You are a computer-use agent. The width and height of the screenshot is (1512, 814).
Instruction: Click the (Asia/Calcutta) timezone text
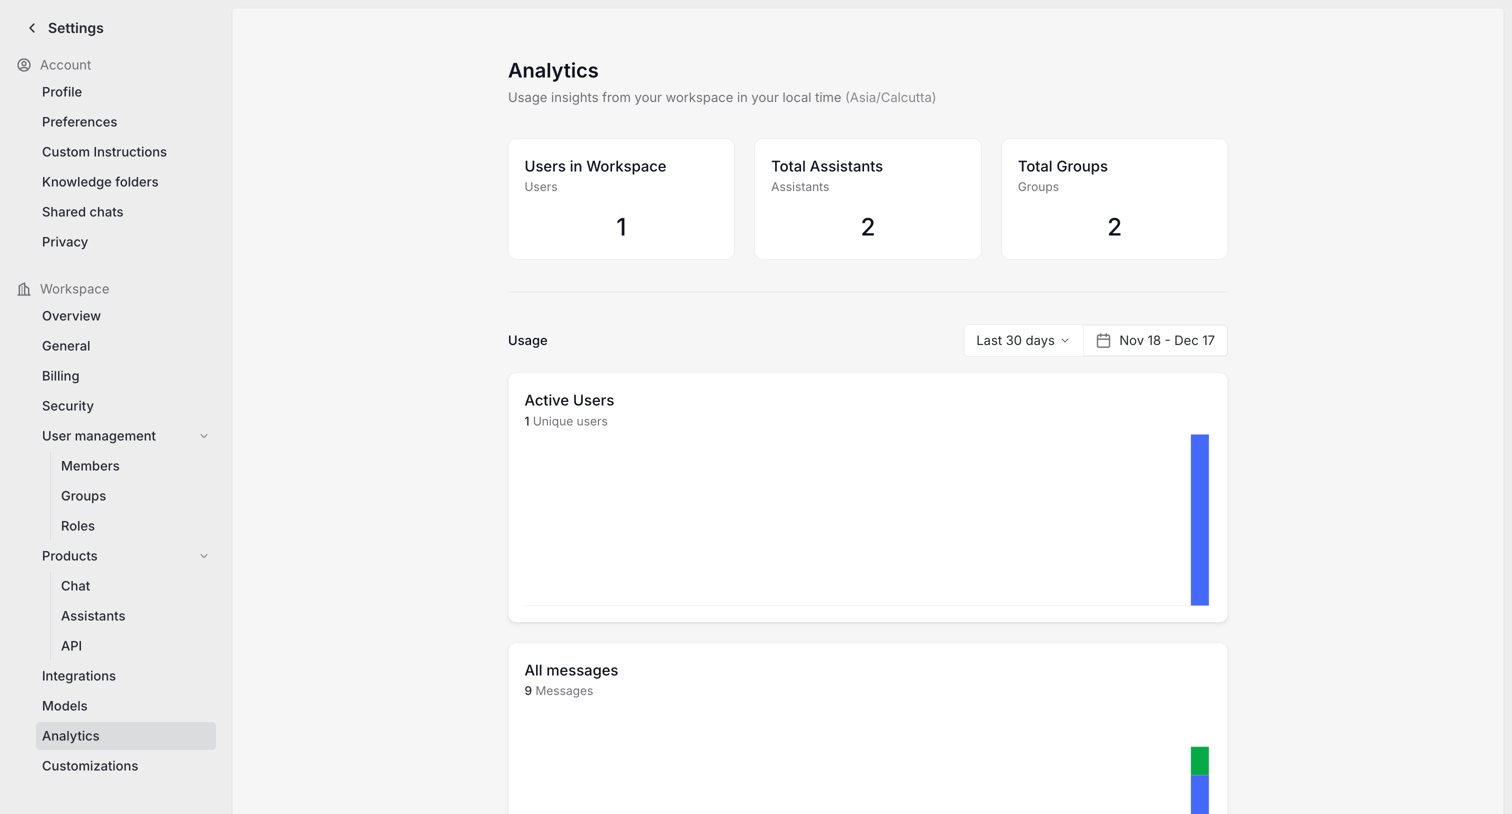[x=891, y=97]
